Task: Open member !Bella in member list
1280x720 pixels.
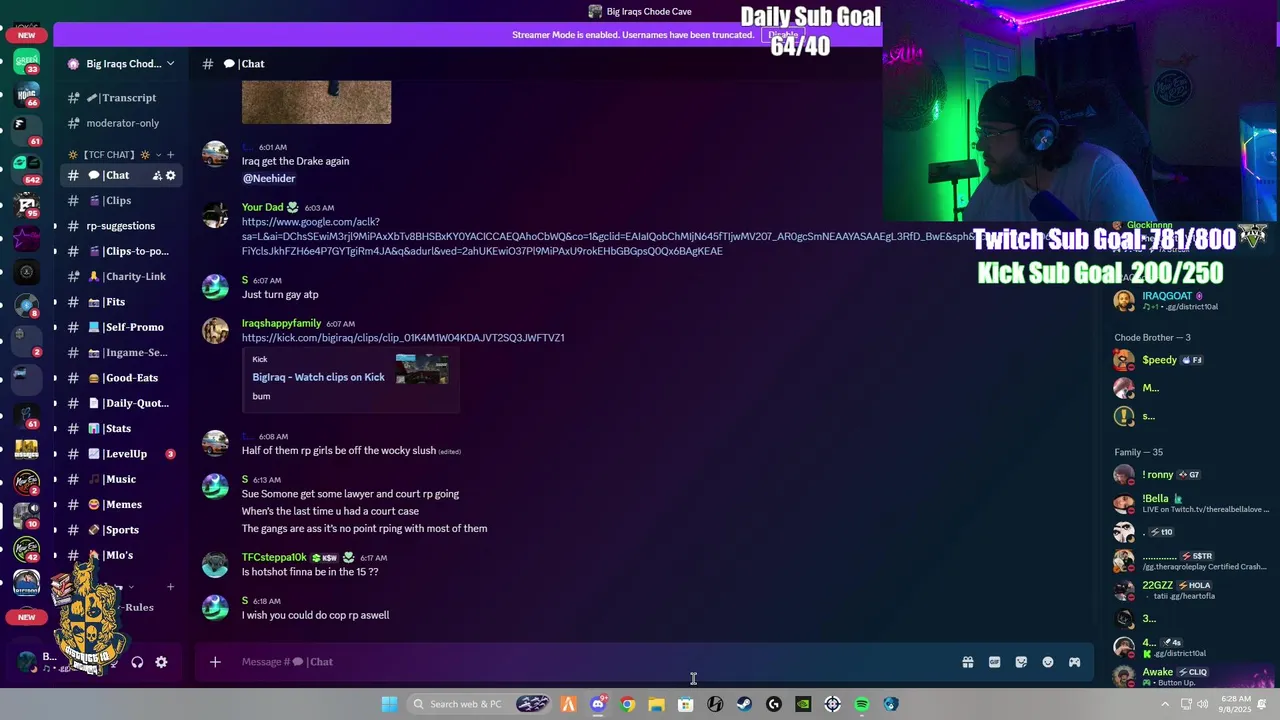Action: [1185, 503]
